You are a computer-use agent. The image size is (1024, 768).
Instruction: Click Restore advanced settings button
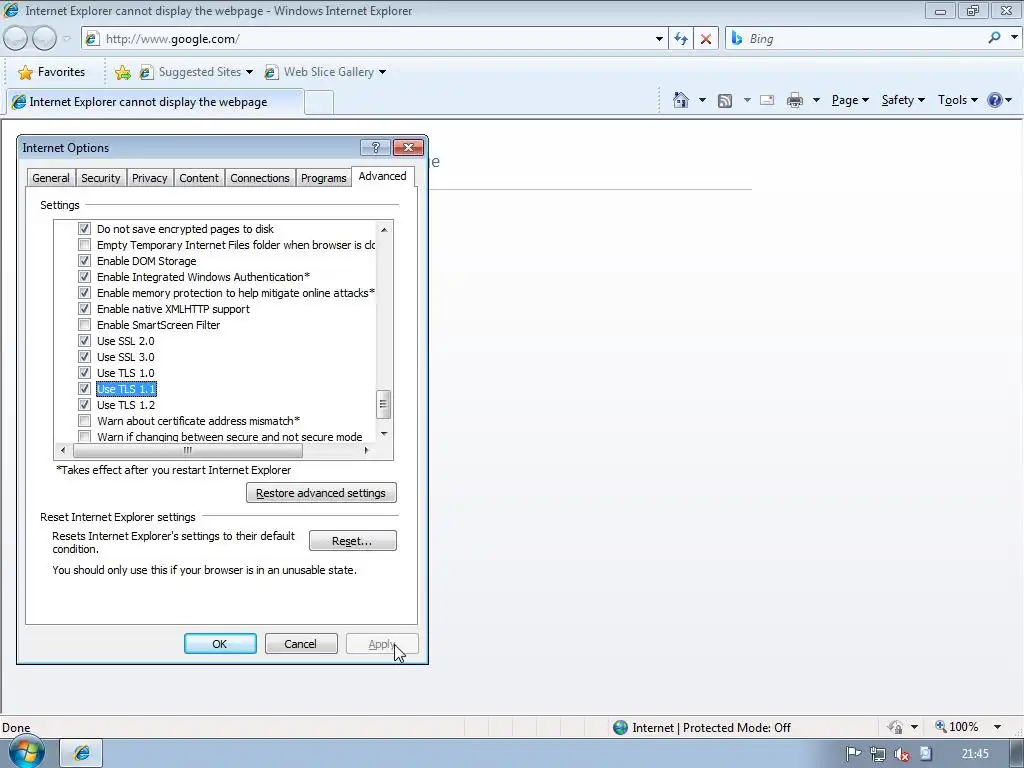pyautogui.click(x=321, y=493)
